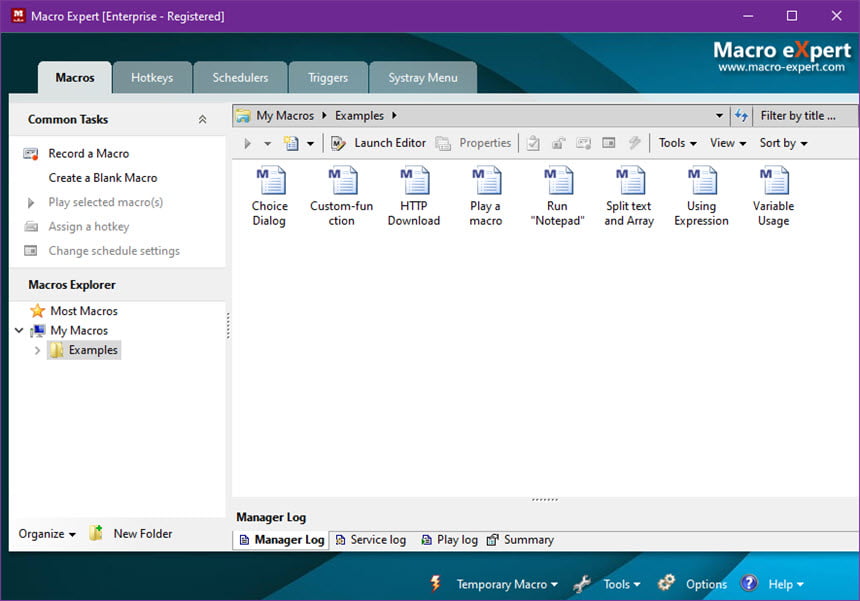Click the lightning bolt Temporary Macro icon
Image resolution: width=860 pixels, height=601 pixels.
click(435, 583)
